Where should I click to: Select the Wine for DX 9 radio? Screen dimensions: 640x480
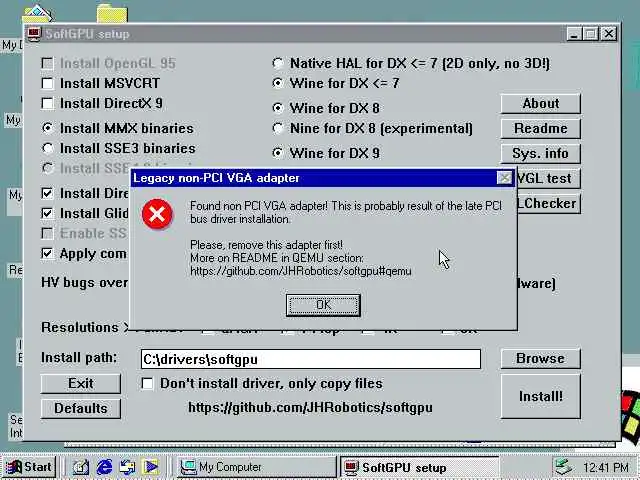[278, 153]
